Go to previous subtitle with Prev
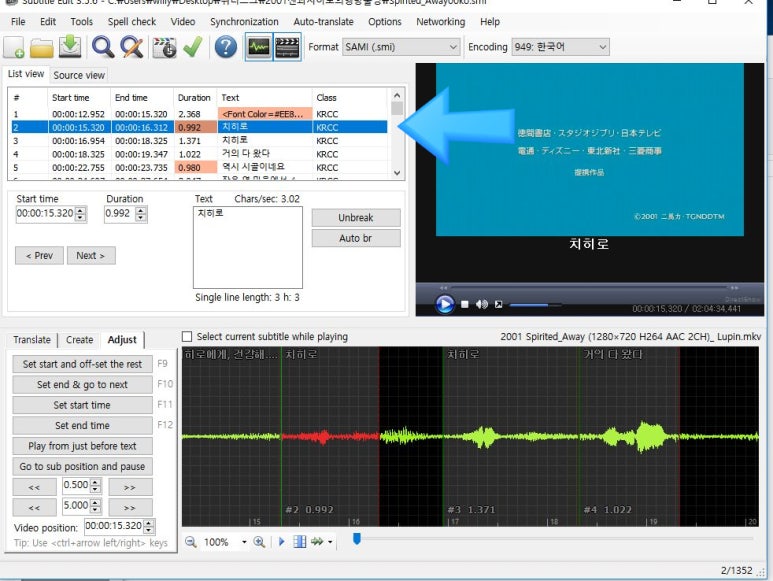The width and height of the screenshot is (773, 581). point(39,255)
